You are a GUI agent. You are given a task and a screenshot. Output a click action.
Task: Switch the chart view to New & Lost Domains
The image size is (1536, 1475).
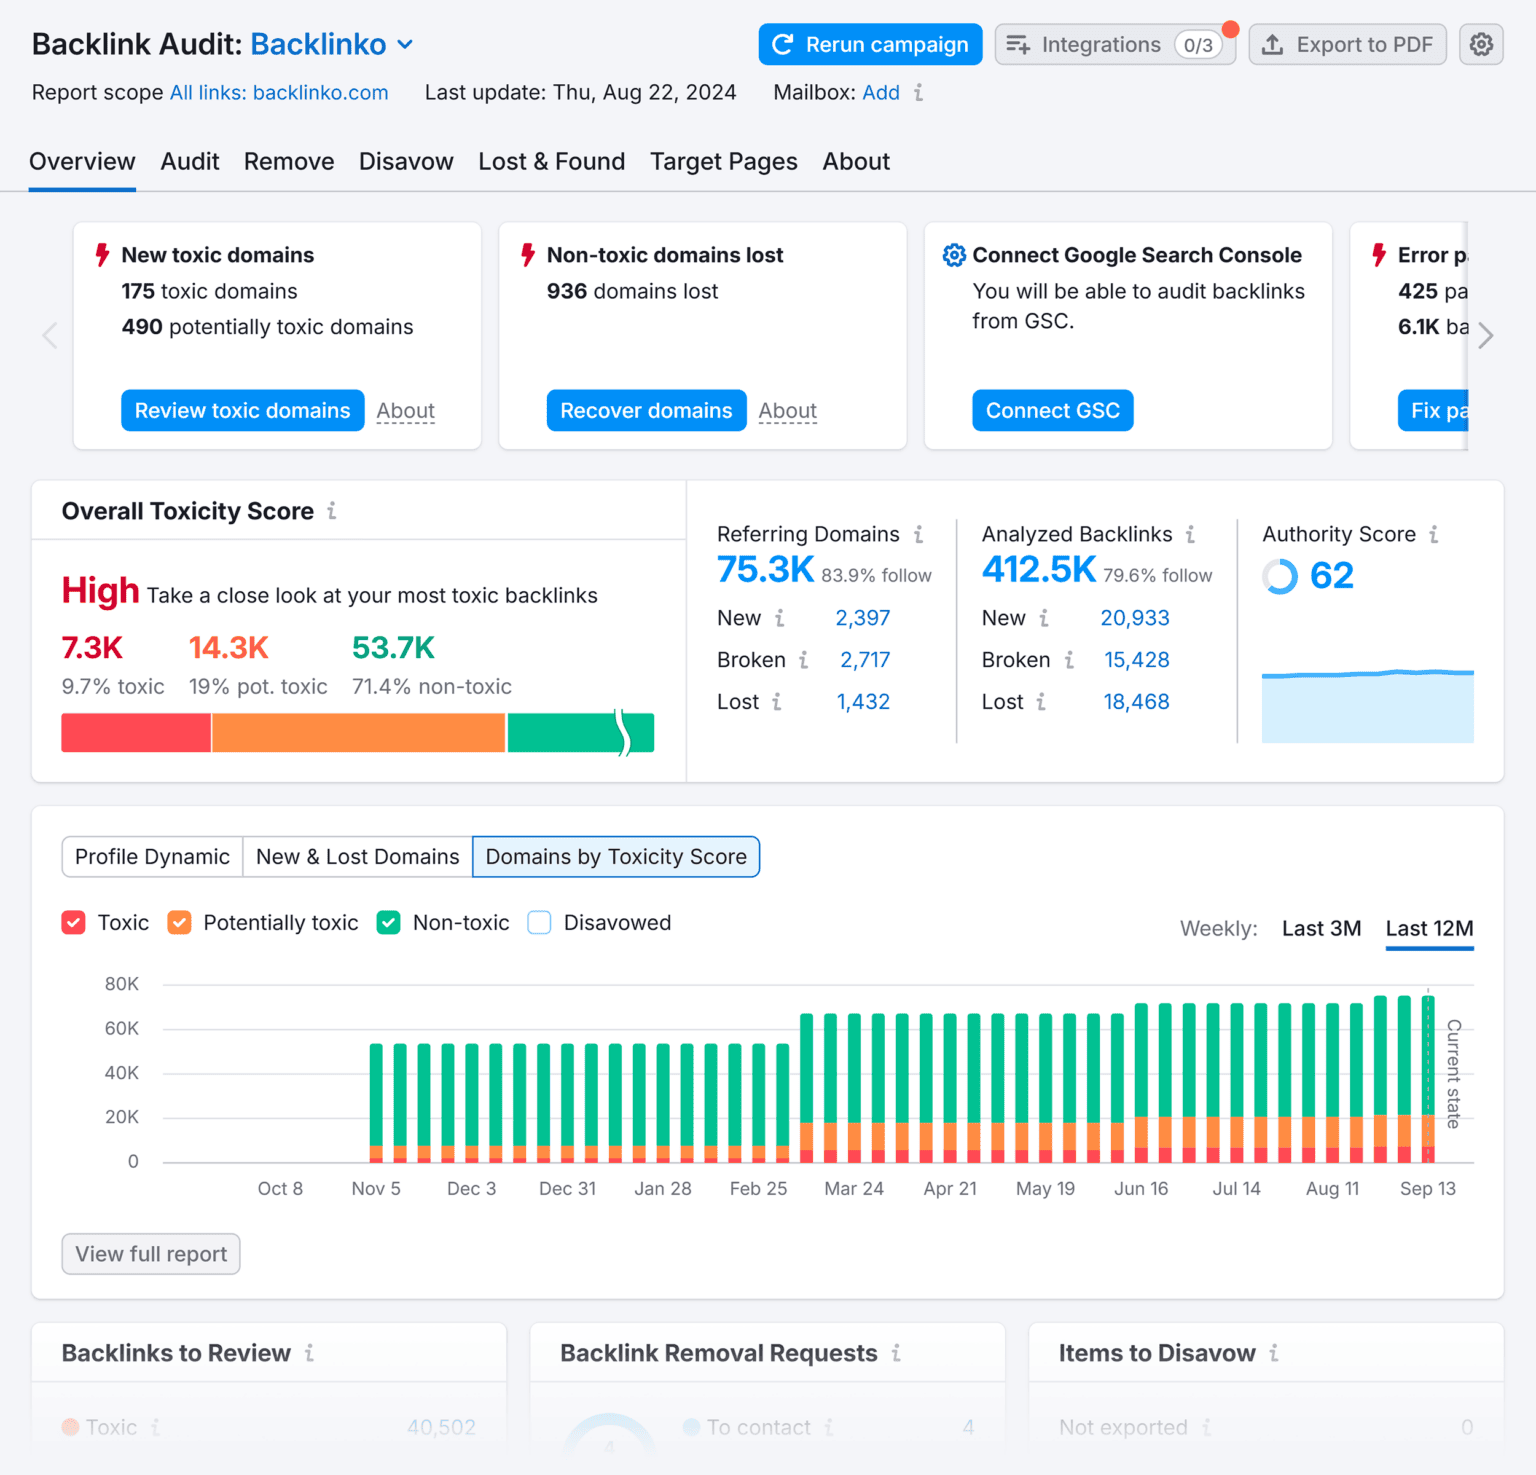pos(357,857)
